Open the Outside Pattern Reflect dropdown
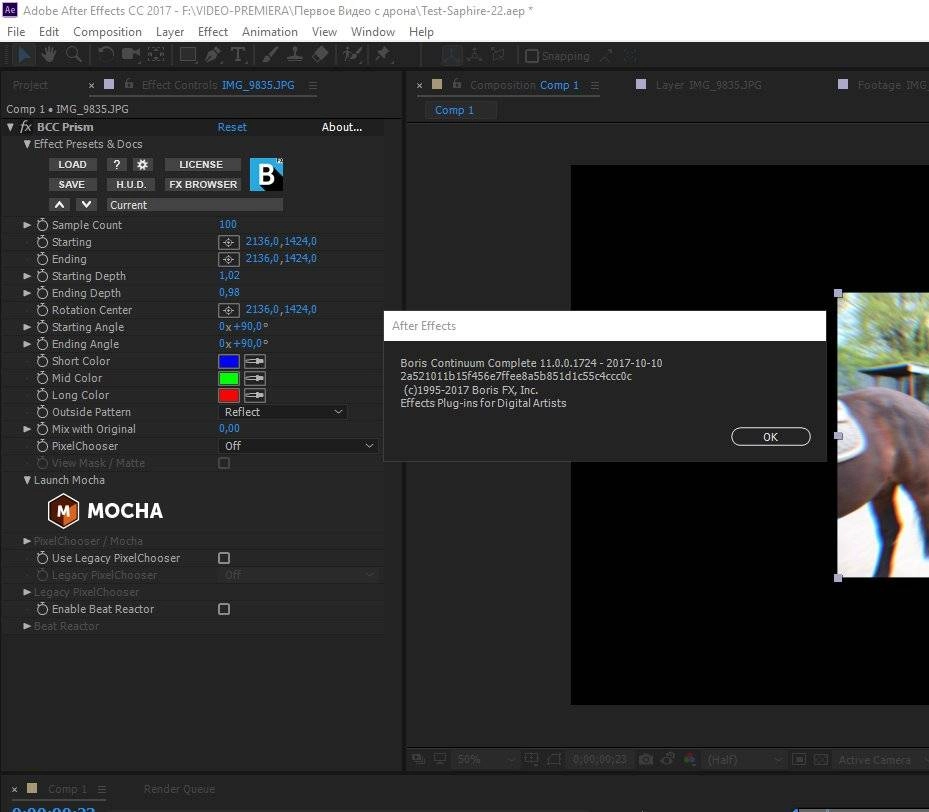Viewport: 929px width, 812px height. (x=283, y=412)
